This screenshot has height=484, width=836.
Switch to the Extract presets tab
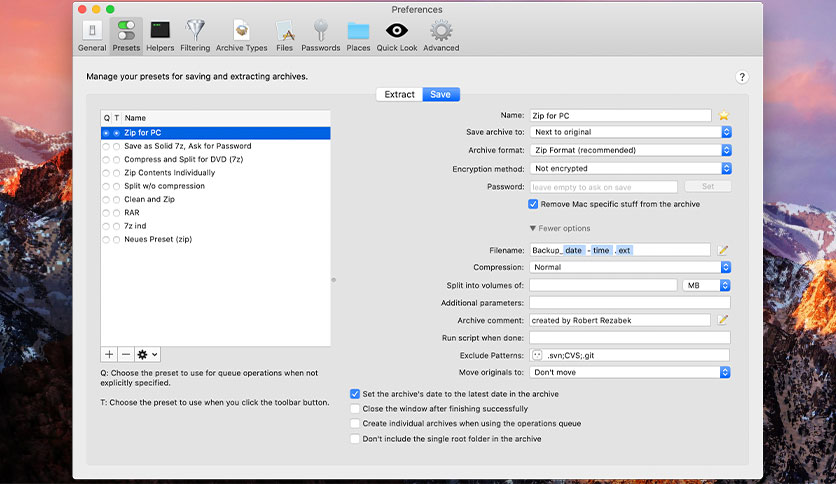tap(399, 94)
